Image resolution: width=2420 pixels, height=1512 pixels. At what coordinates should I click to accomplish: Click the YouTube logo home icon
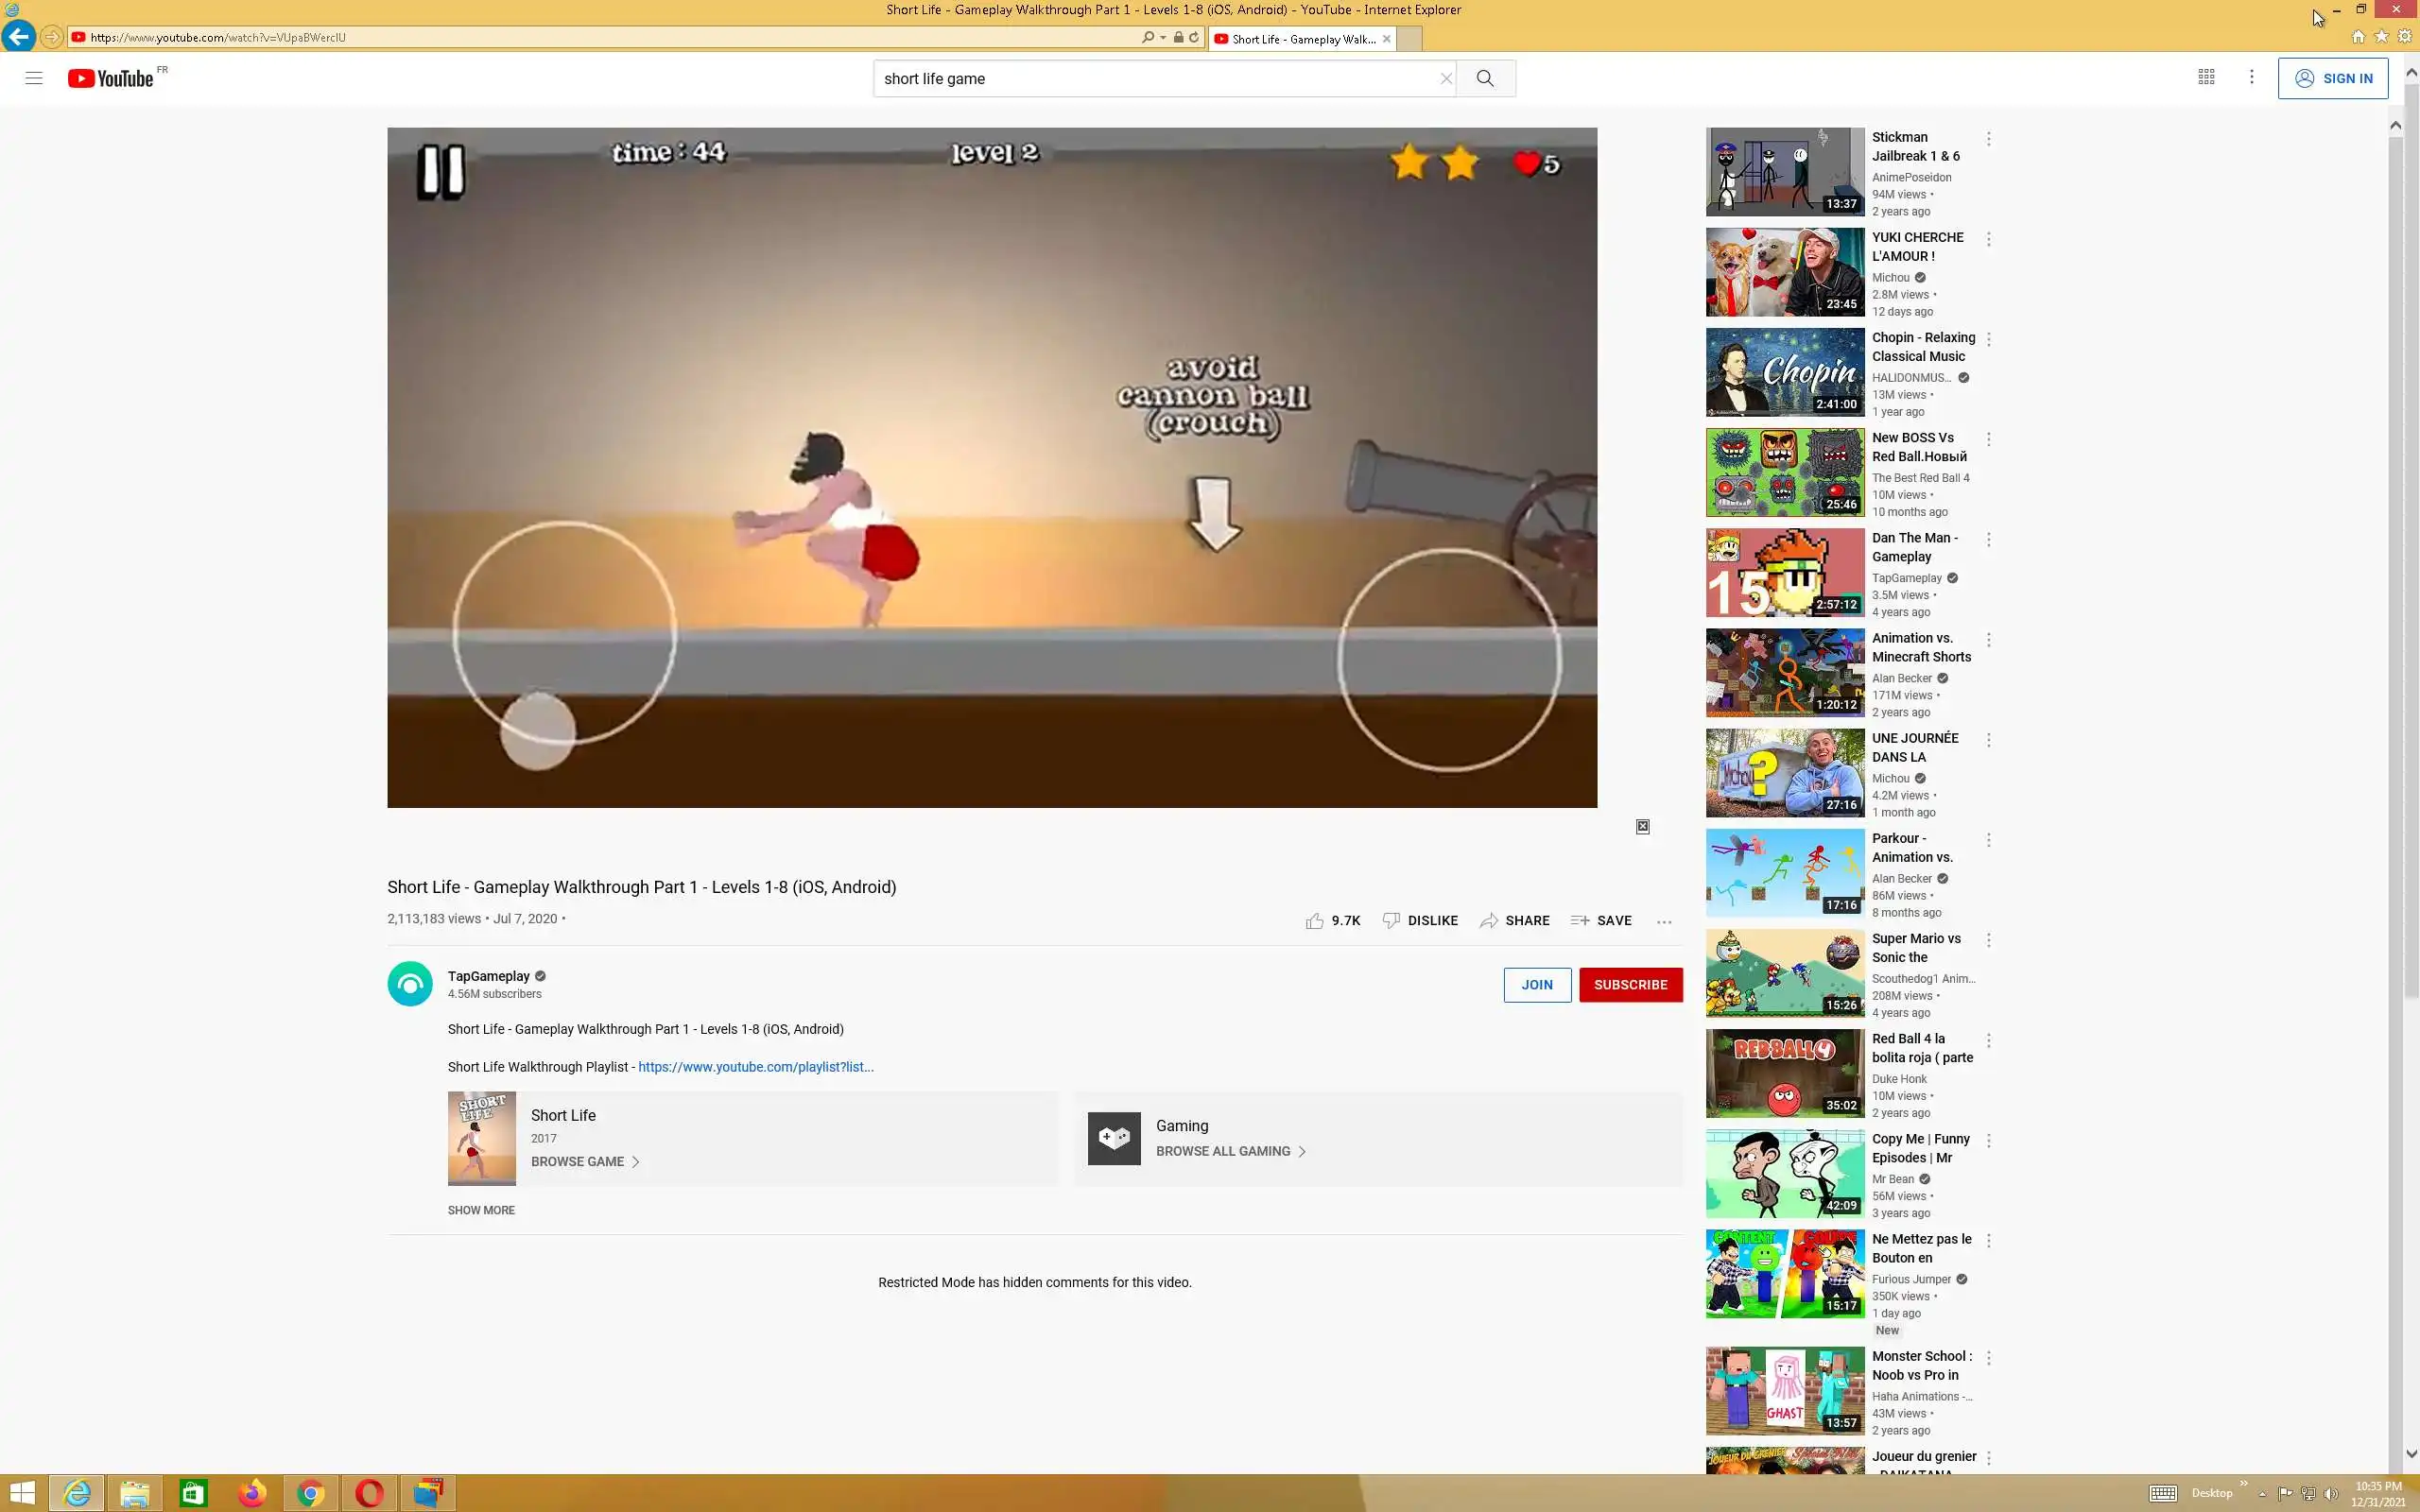tap(110, 78)
